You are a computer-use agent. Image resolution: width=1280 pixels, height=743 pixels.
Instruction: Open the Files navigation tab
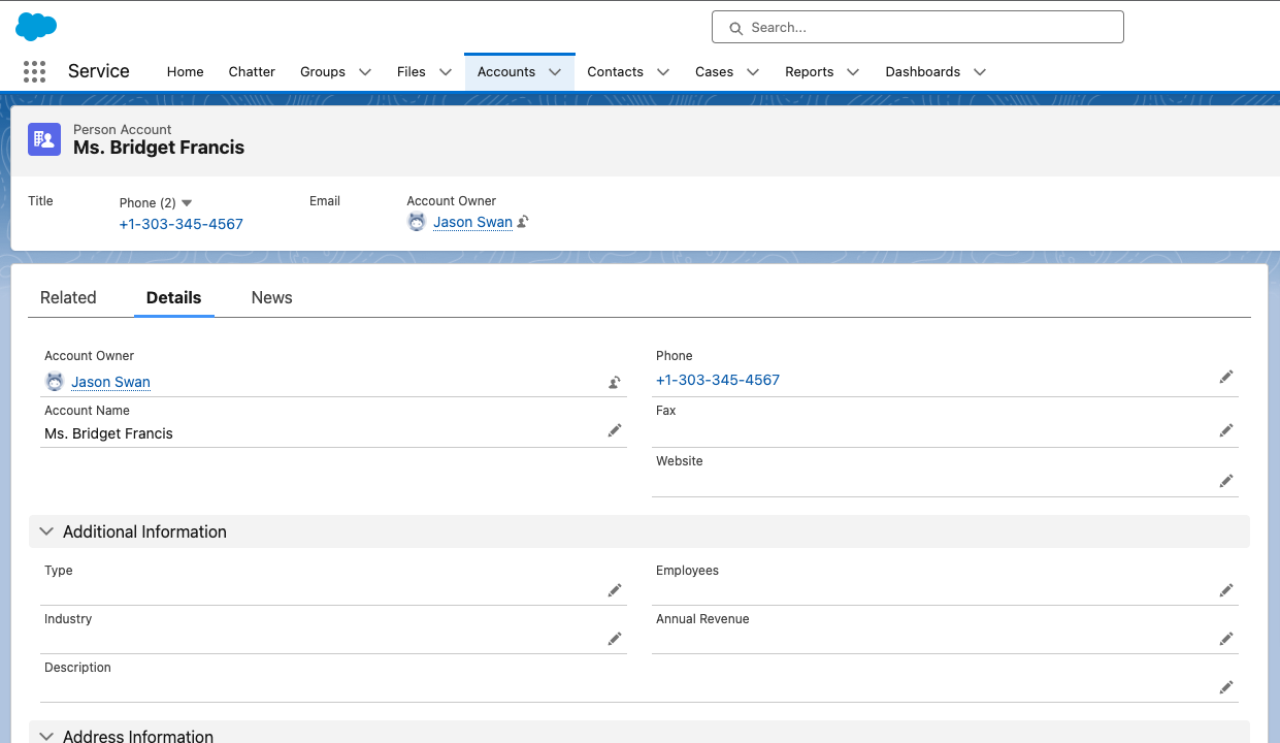point(411,72)
